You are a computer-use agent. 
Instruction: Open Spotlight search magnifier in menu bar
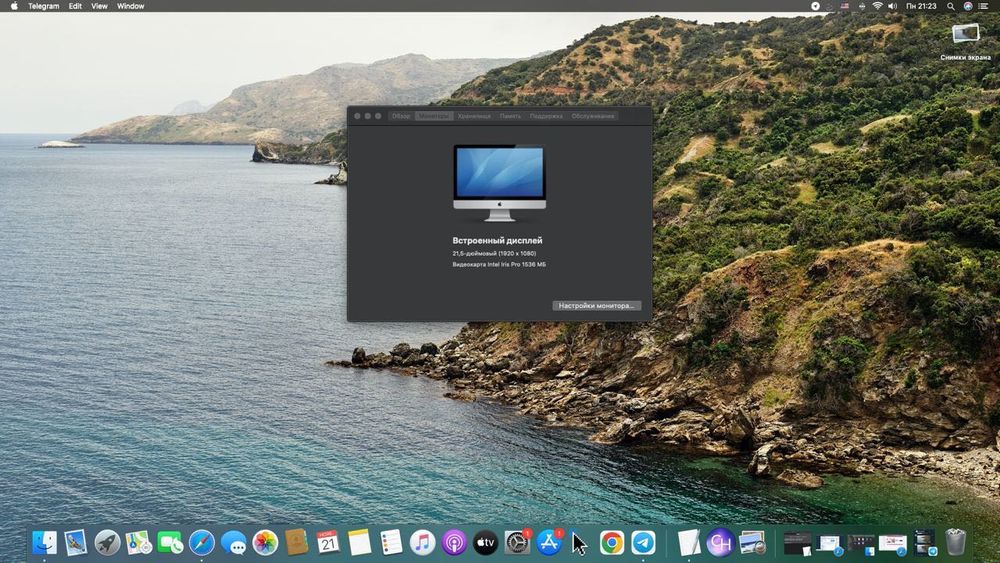click(950, 6)
